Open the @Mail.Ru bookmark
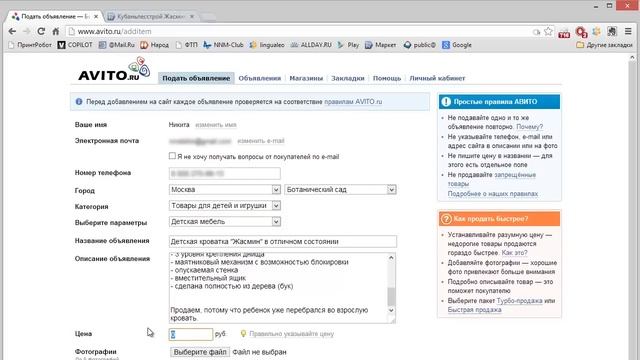Viewport: 640px width, 360px height. coord(117,45)
